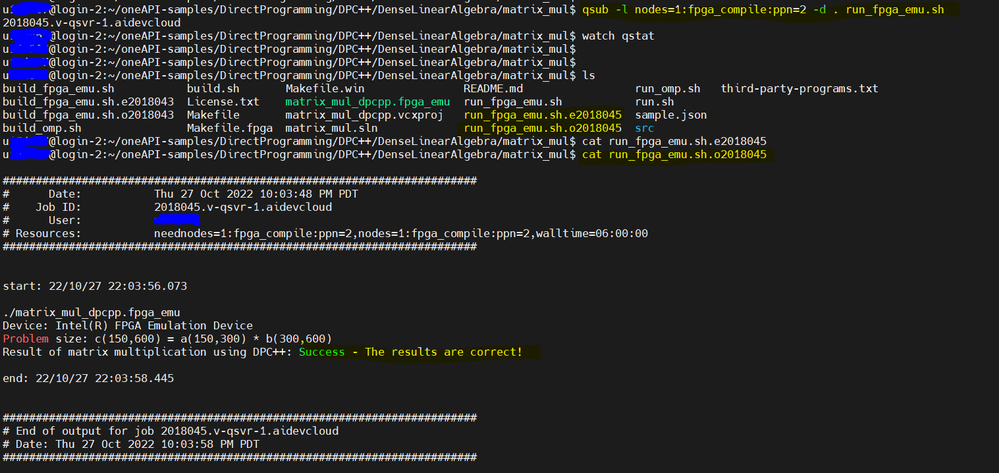
Task: Click the third-party-programs.txt file name
Action: click(799, 88)
